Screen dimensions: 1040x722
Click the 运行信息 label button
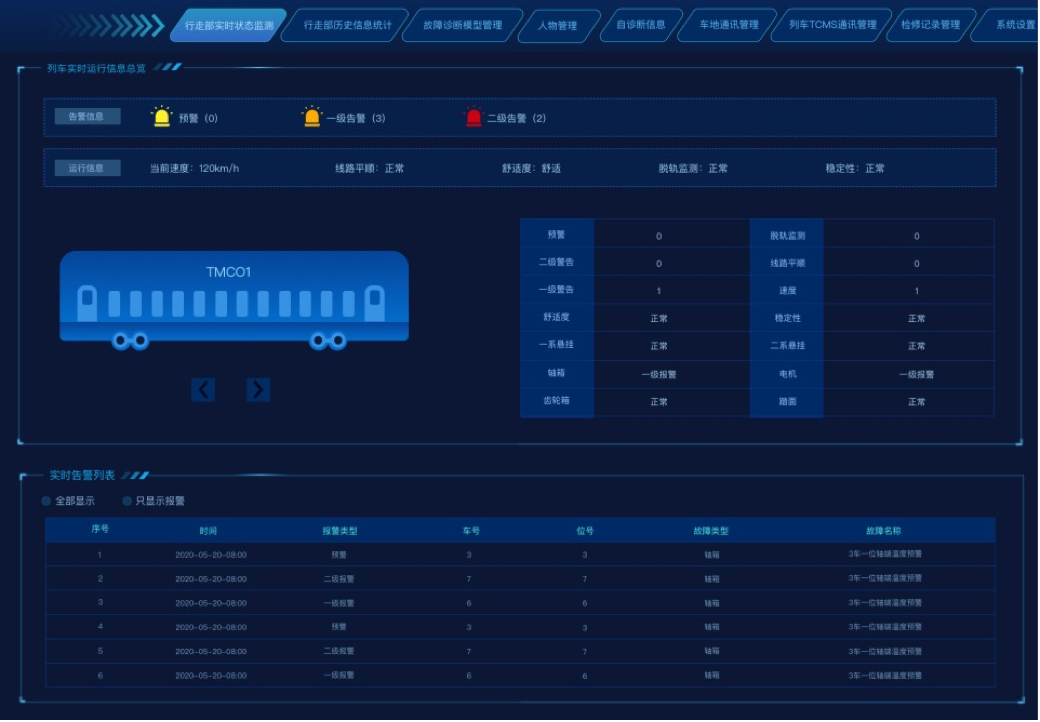[87, 168]
